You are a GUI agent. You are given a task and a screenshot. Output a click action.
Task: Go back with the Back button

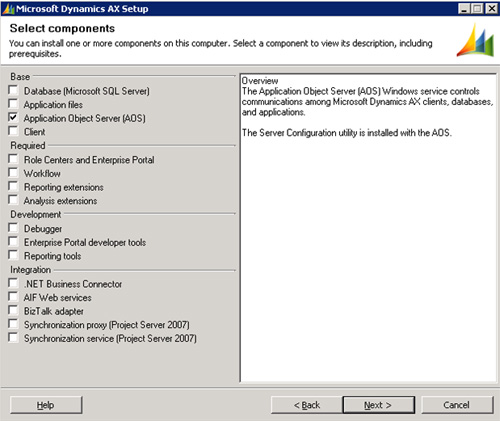point(307,405)
